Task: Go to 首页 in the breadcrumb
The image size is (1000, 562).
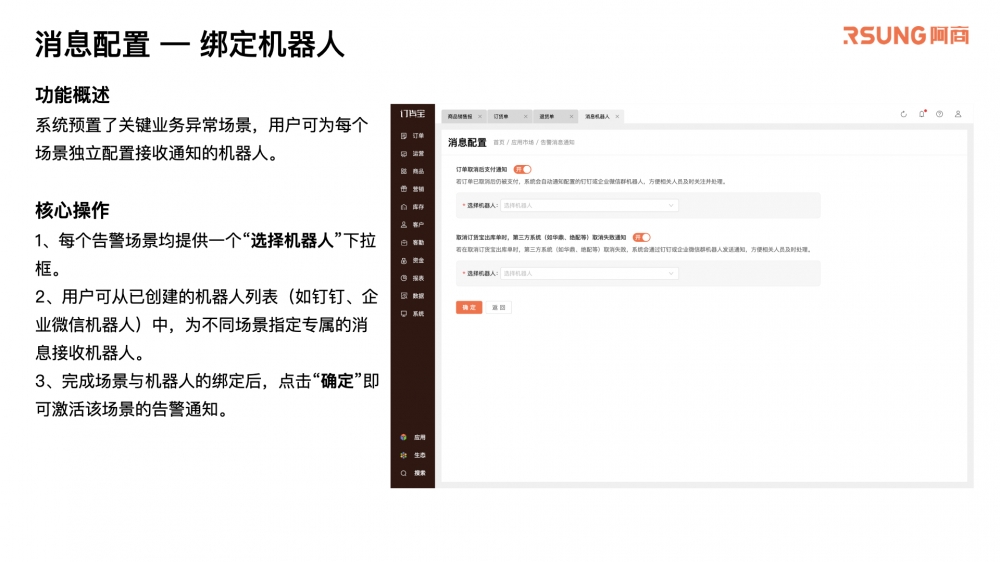Action: coord(499,143)
